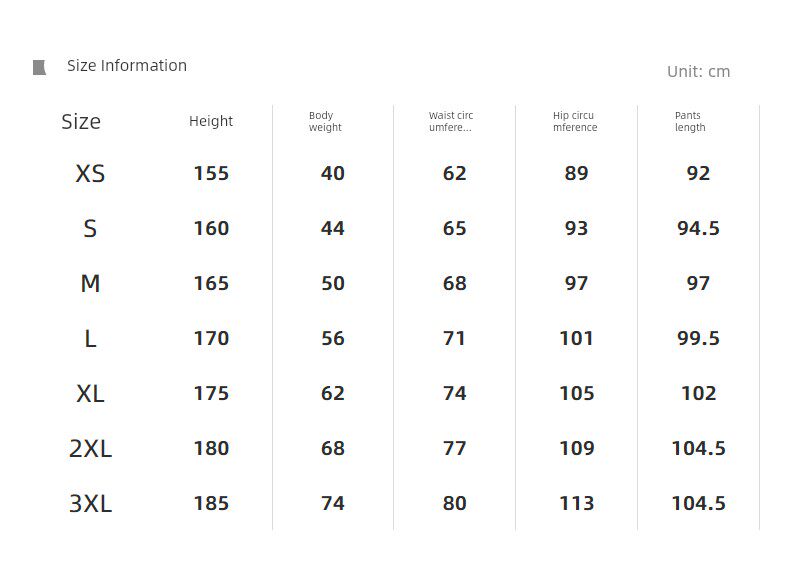
Task: Select the Size column header
Action: [x=81, y=122]
